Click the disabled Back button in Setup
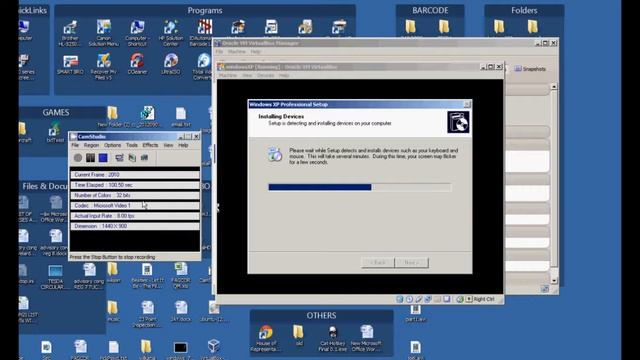Viewport: 640px width, 360px height. tap(378, 262)
